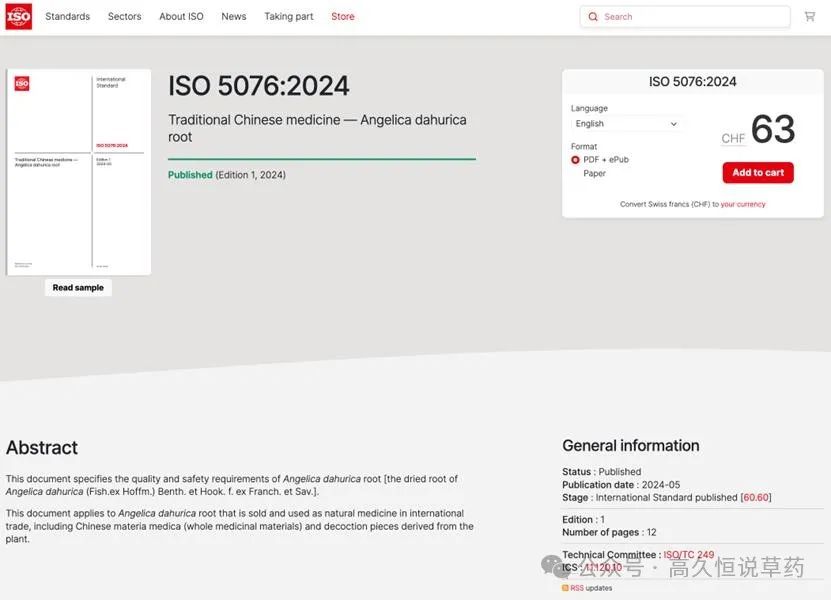The height and width of the screenshot is (600, 831).
Task: Click the ISO logo home icon
Action: tap(19, 16)
